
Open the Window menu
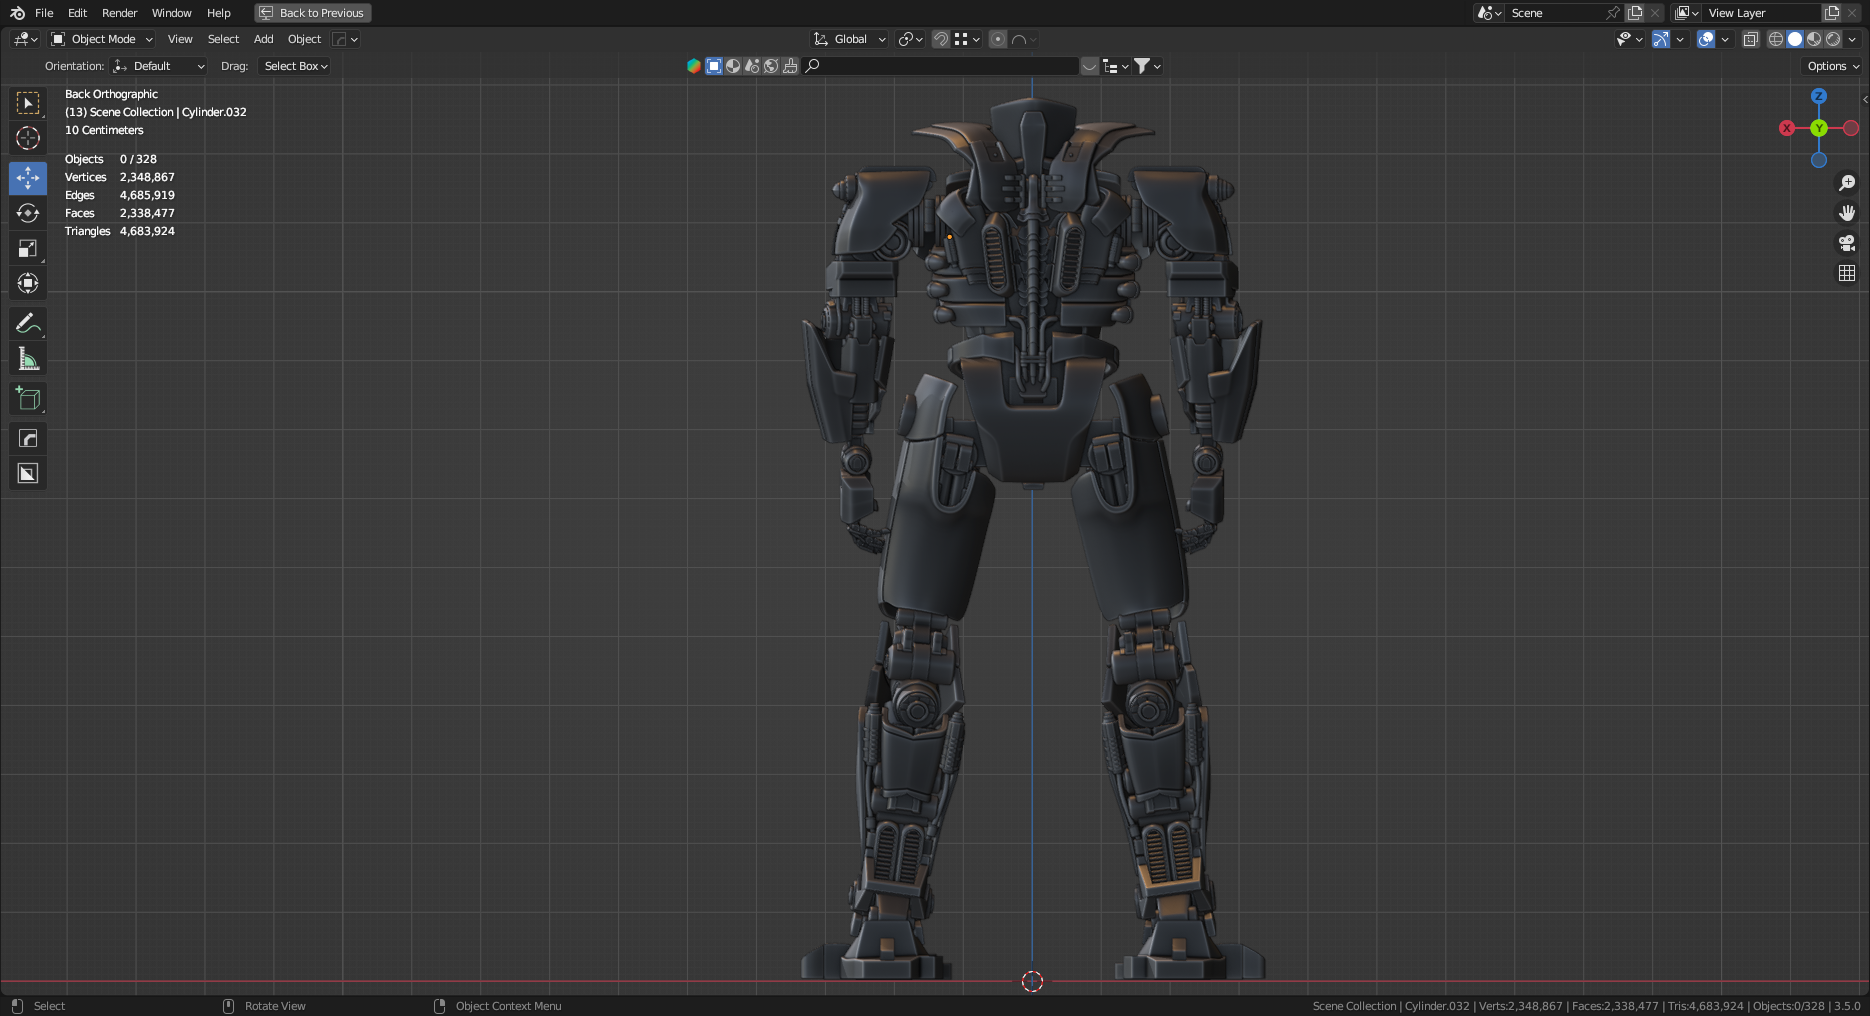[171, 13]
